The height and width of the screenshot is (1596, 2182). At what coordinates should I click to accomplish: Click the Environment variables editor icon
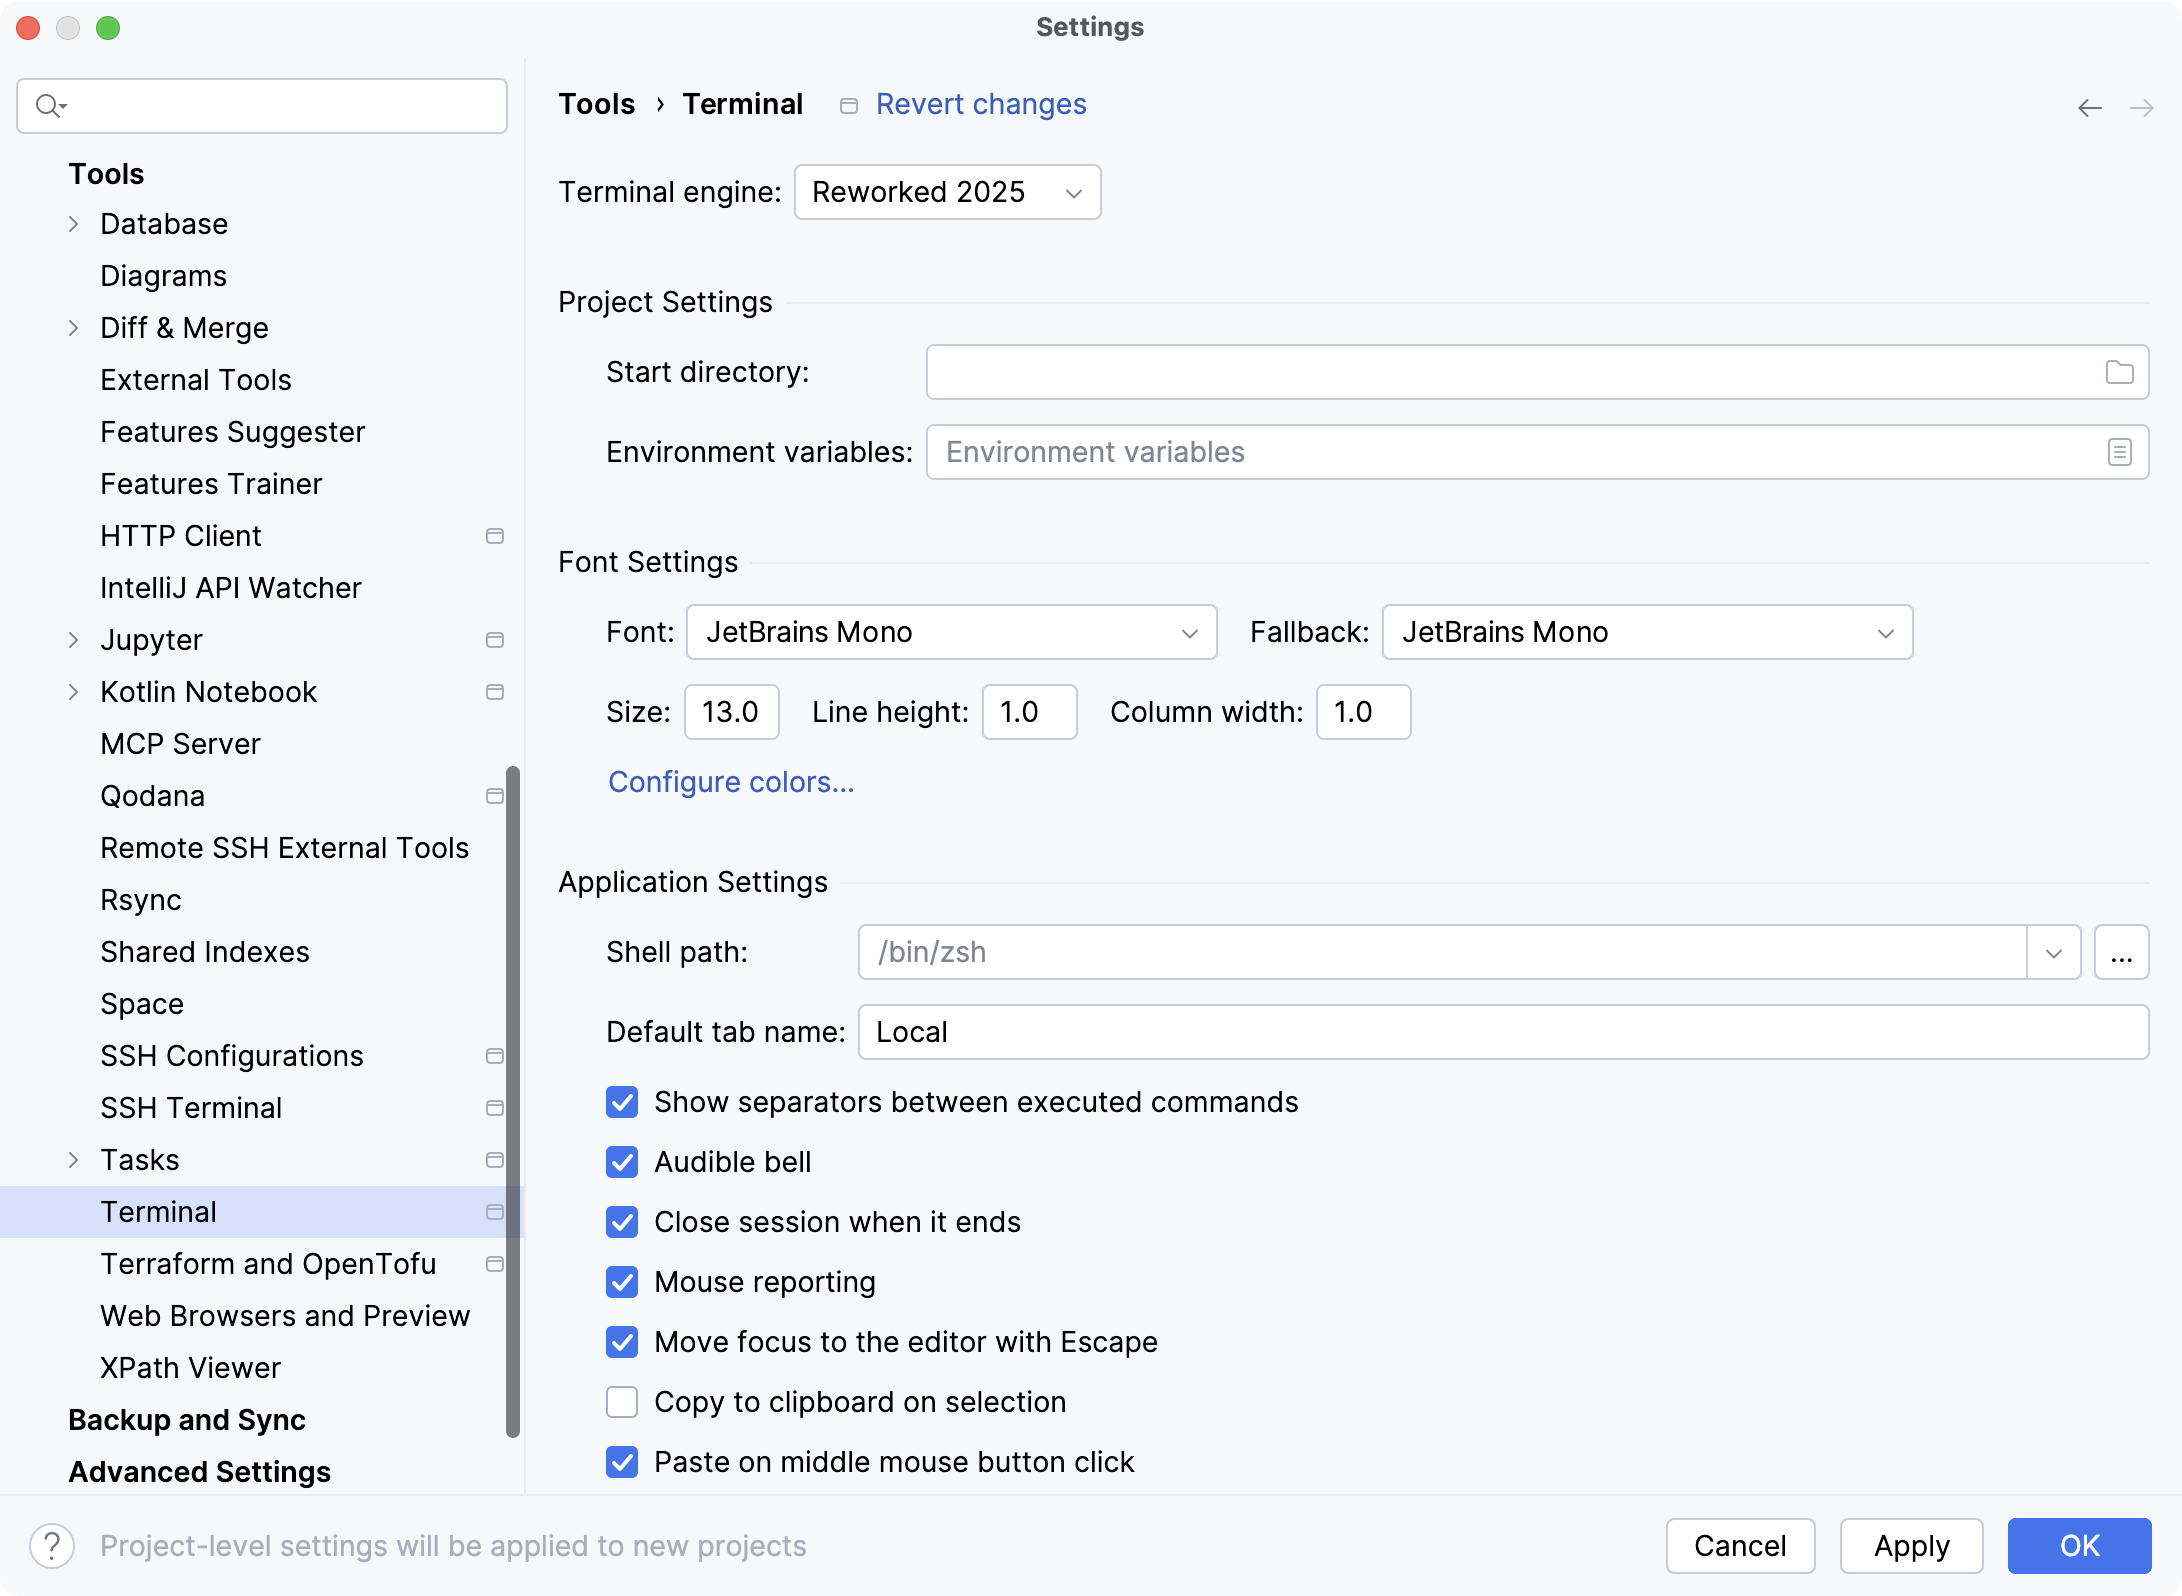tap(2121, 452)
